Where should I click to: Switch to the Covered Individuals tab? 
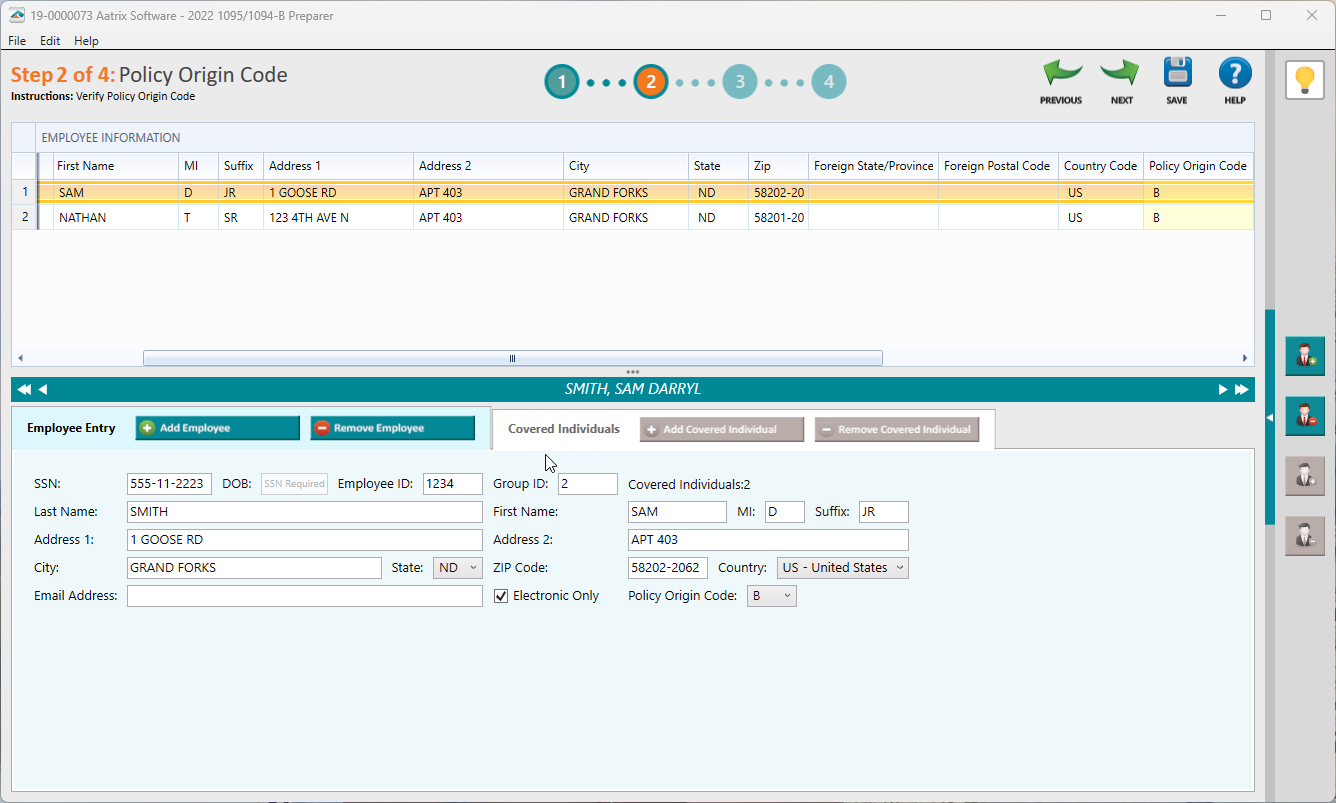[563, 429]
